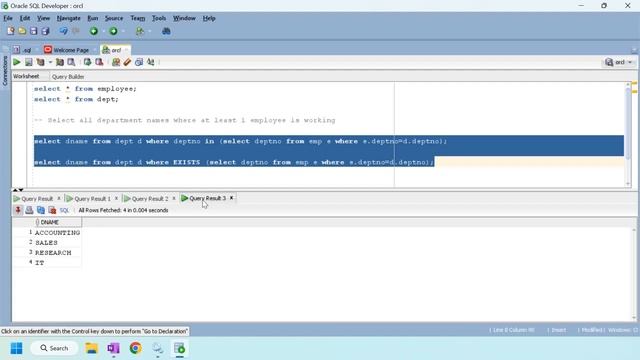Viewport: 640px width, 360px height.
Task: Open the dropdown arrow beside Back button
Action: pos(104,31)
